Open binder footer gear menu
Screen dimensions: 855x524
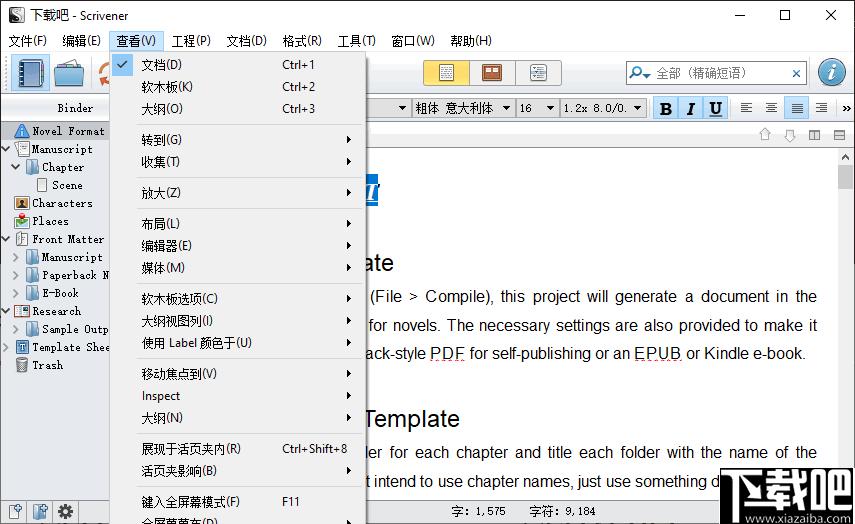[65, 511]
